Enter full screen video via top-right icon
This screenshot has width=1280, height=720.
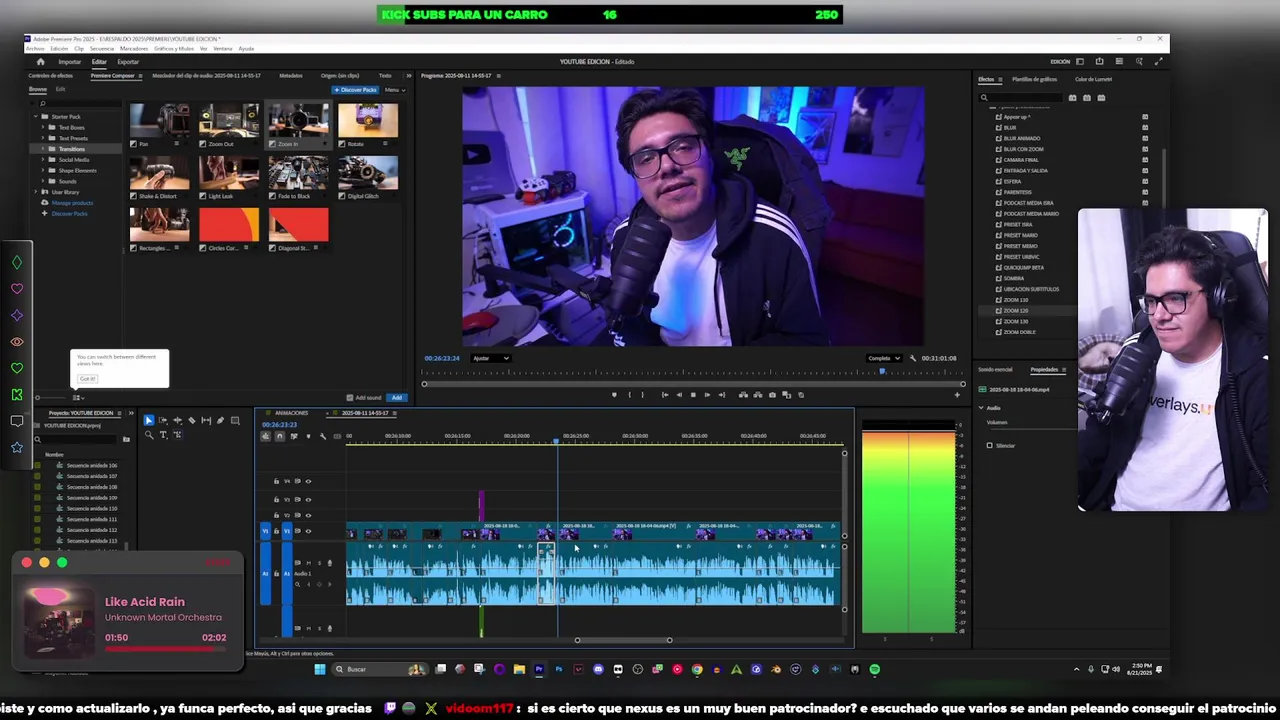[1158, 62]
